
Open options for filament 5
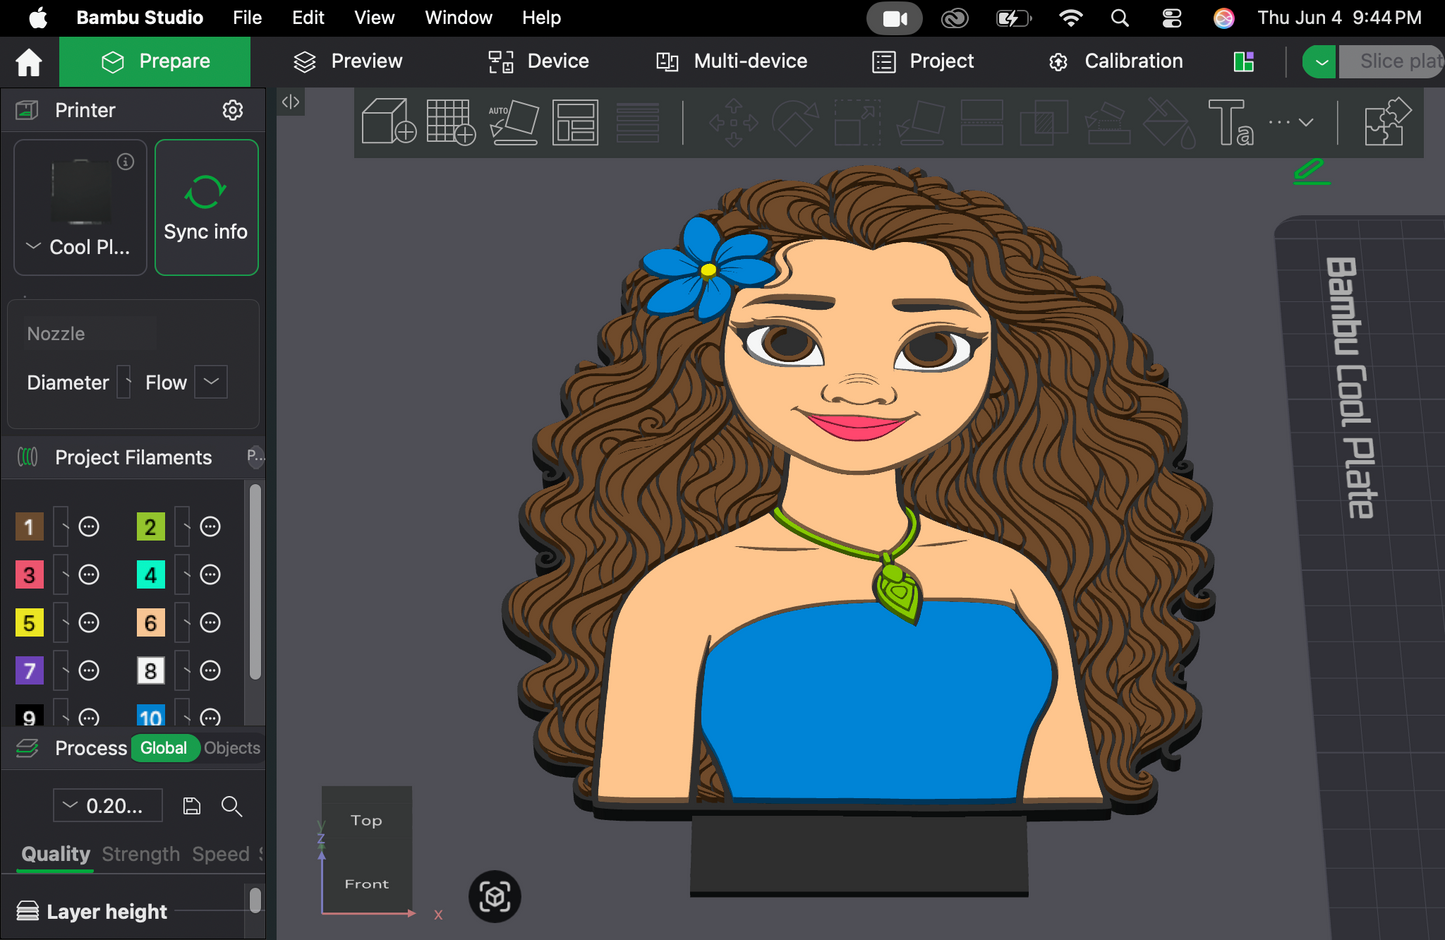pyautogui.click(x=89, y=623)
